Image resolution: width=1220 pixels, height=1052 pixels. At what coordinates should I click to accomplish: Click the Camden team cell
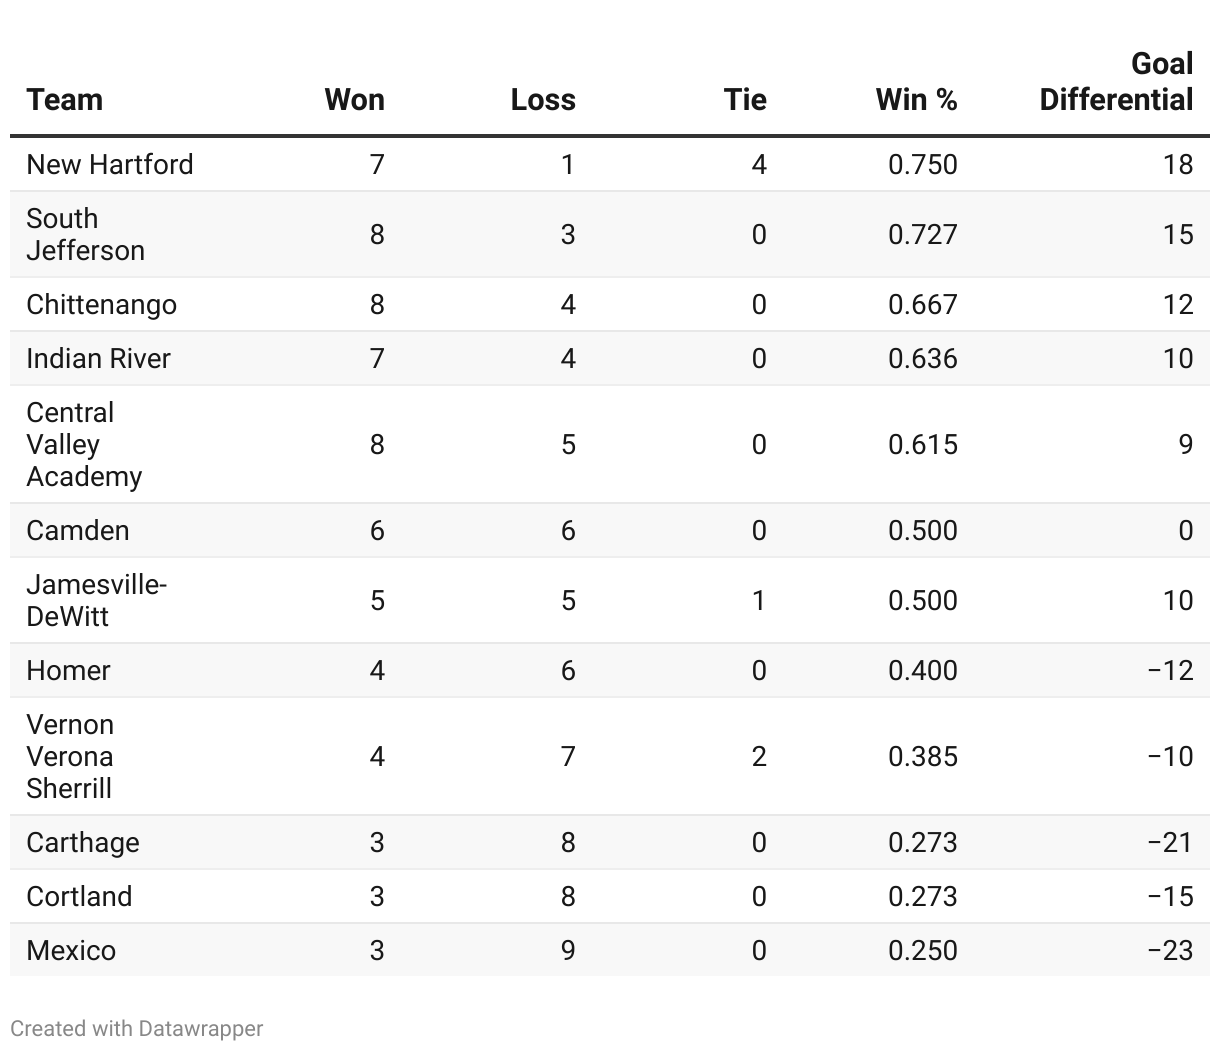(78, 530)
